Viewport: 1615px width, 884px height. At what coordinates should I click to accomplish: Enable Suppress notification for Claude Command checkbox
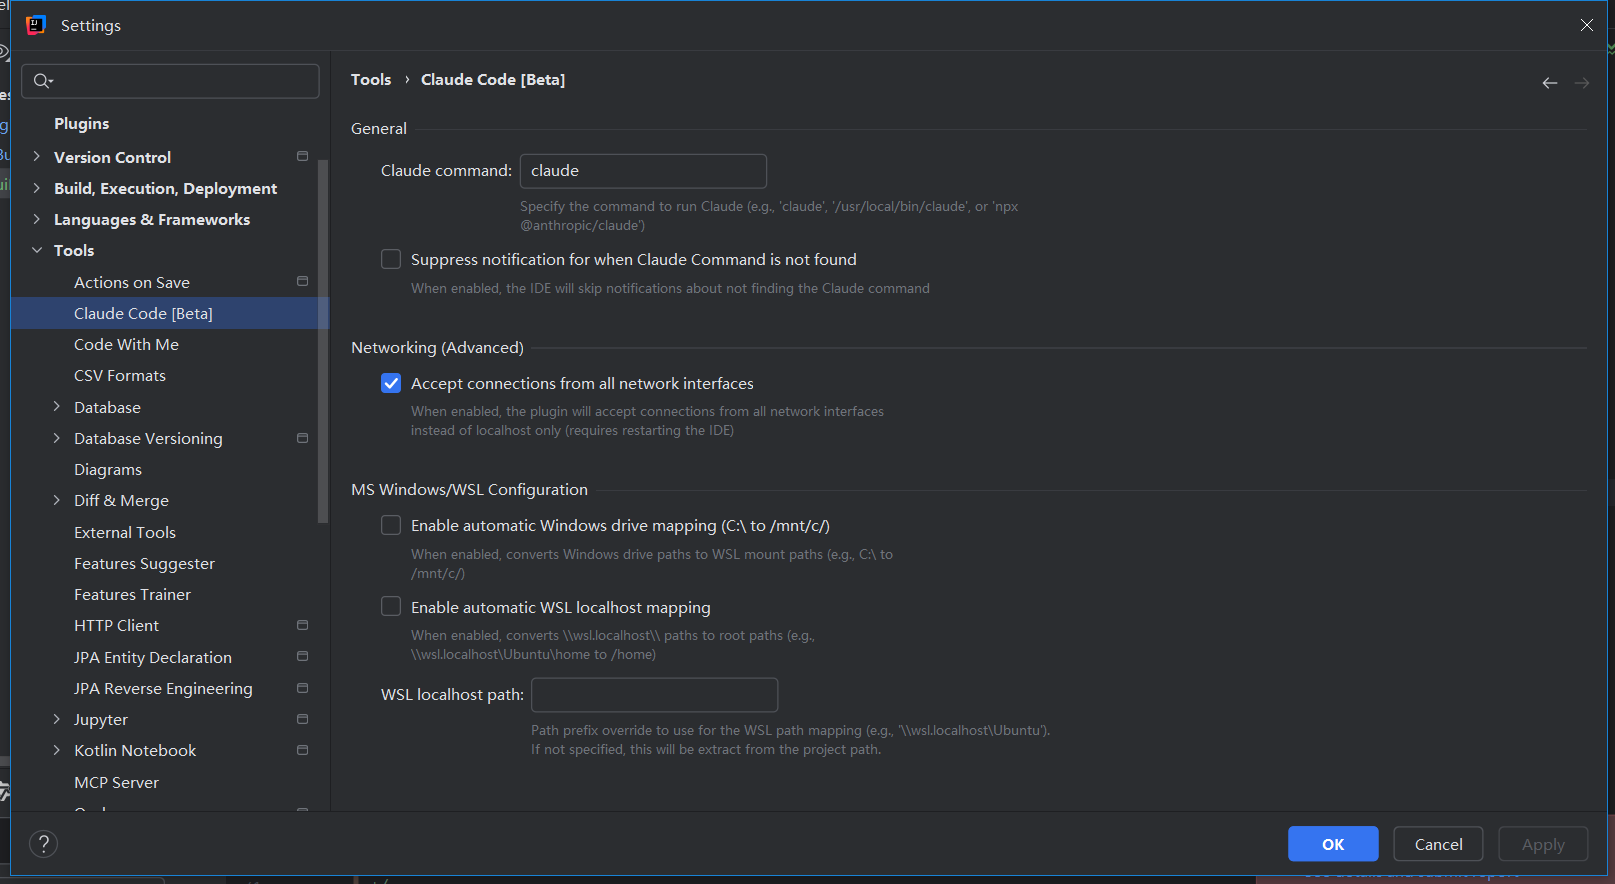[x=391, y=259]
